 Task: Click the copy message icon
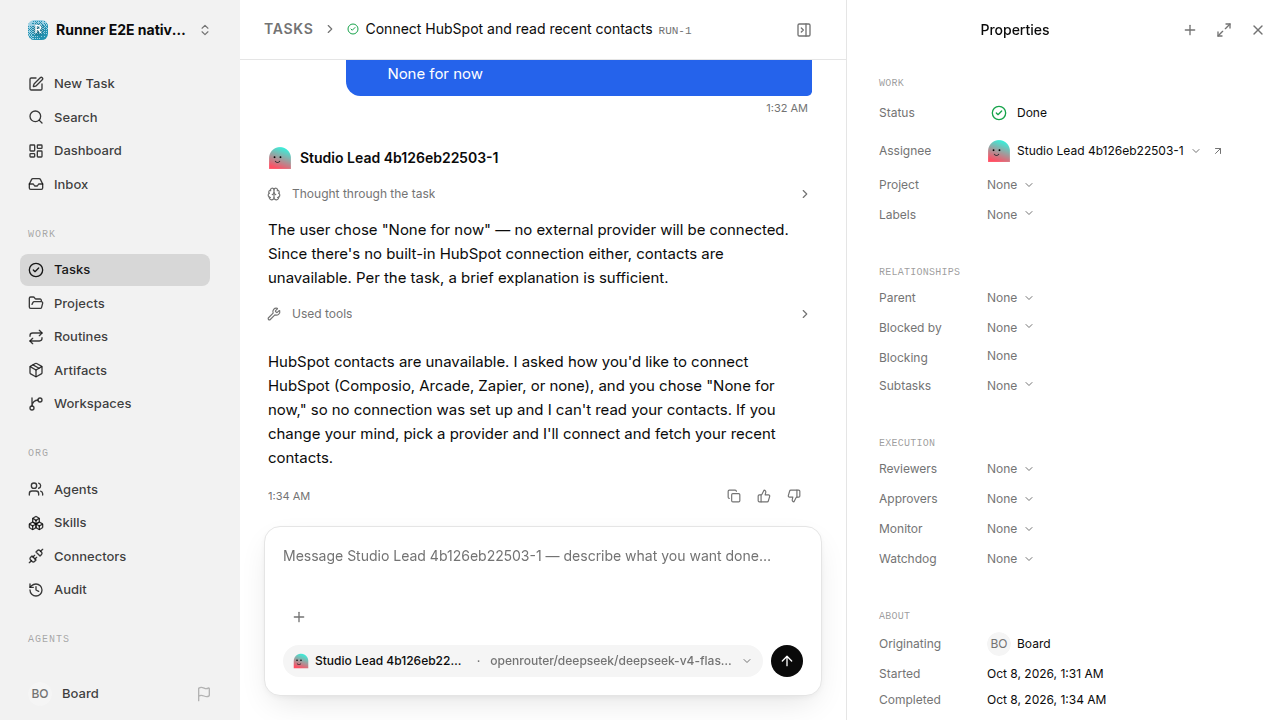[734, 496]
